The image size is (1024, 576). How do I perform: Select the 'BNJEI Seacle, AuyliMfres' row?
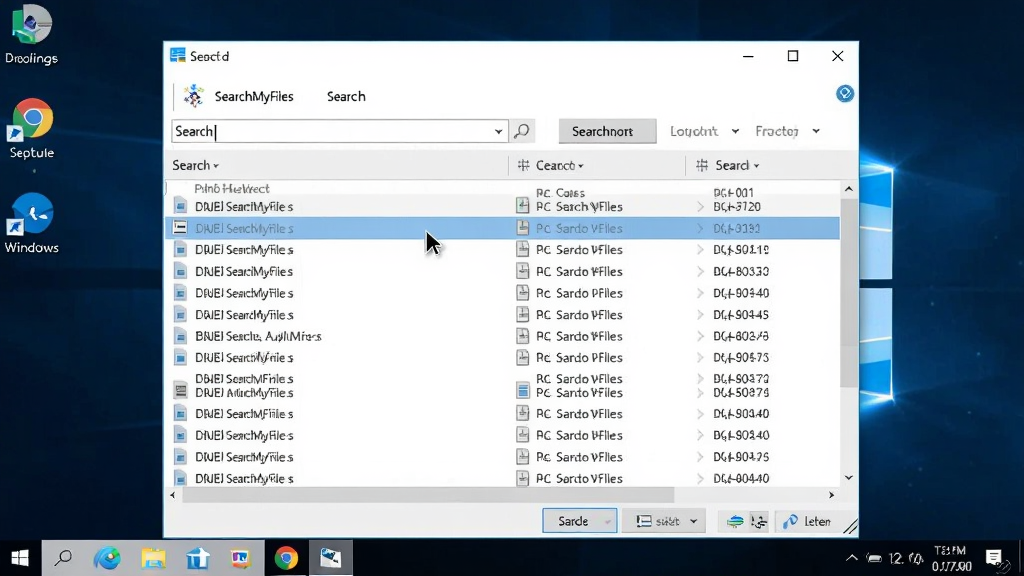click(x=502, y=336)
